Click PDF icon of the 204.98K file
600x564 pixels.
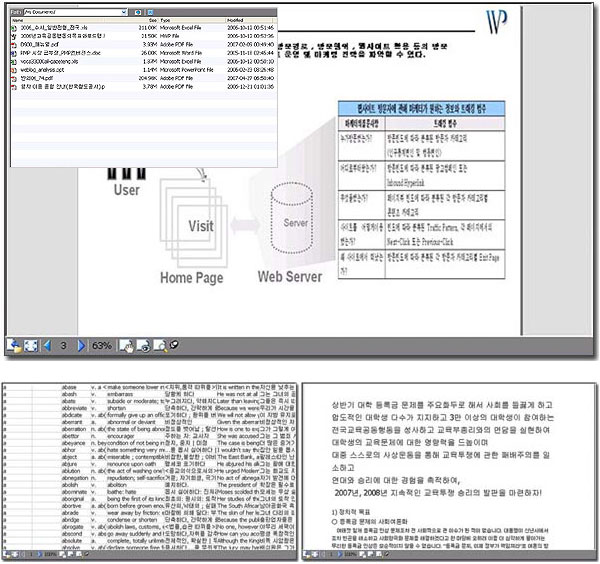[14, 78]
